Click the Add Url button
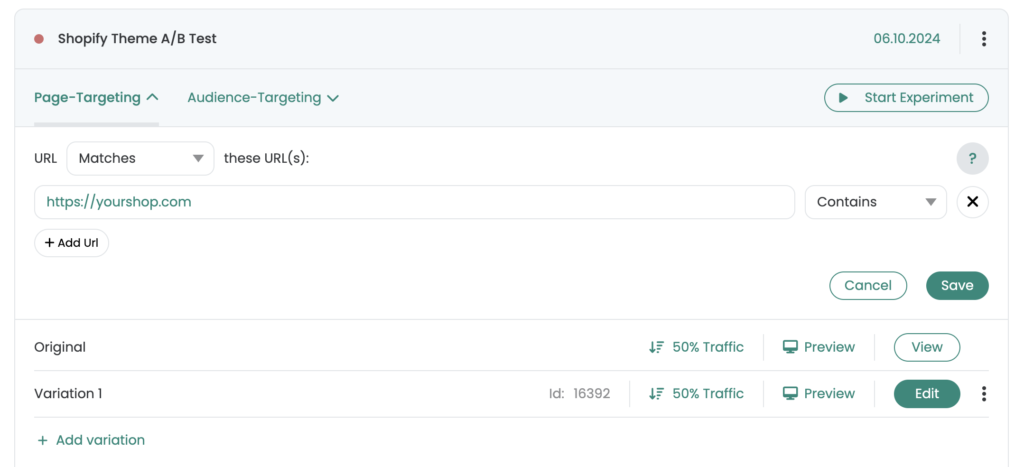1024x467 pixels. pos(72,243)
